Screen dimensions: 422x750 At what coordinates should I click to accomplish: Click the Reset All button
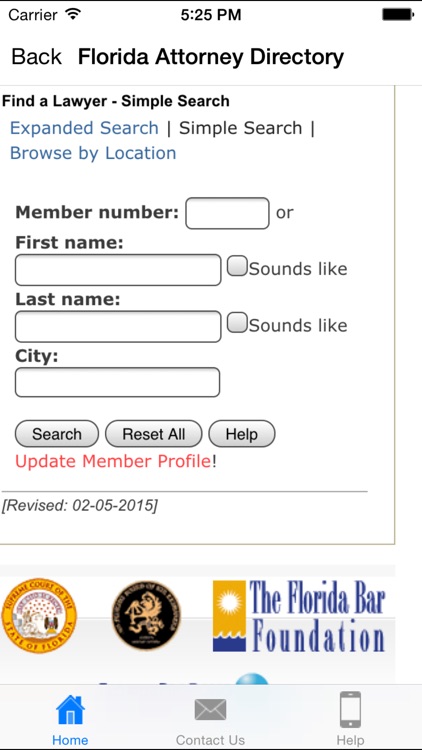pos(154,434)
